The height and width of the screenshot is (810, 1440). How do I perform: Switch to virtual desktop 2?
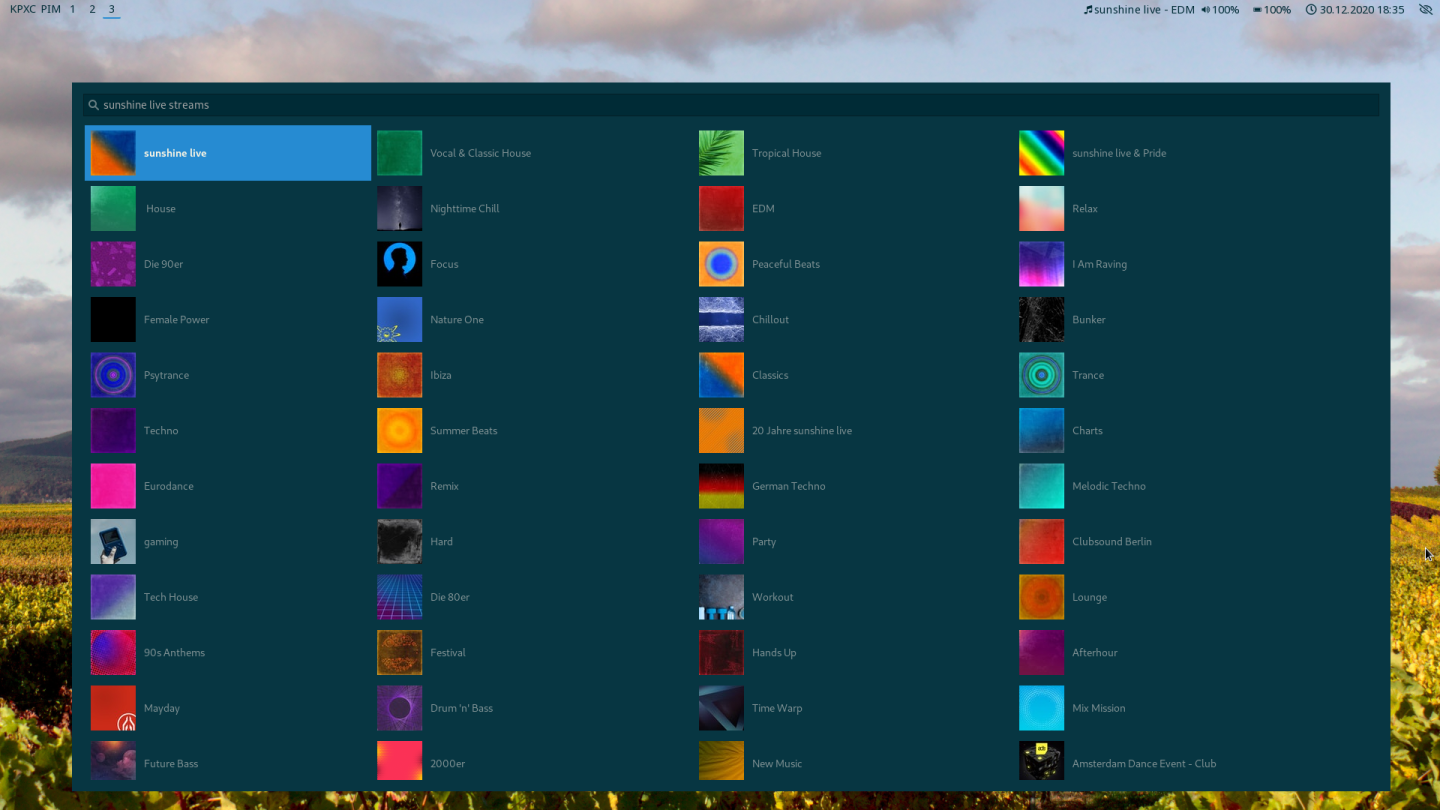91,9
